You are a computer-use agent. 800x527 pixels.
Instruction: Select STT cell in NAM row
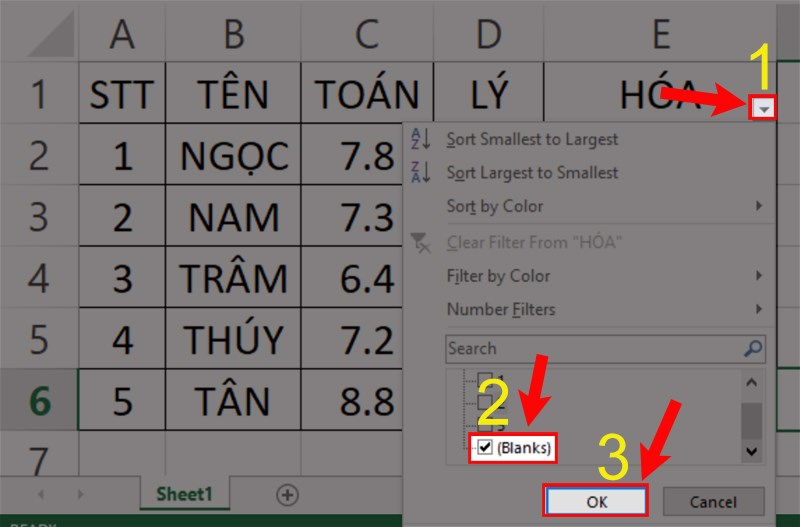[x=122, y=216]
